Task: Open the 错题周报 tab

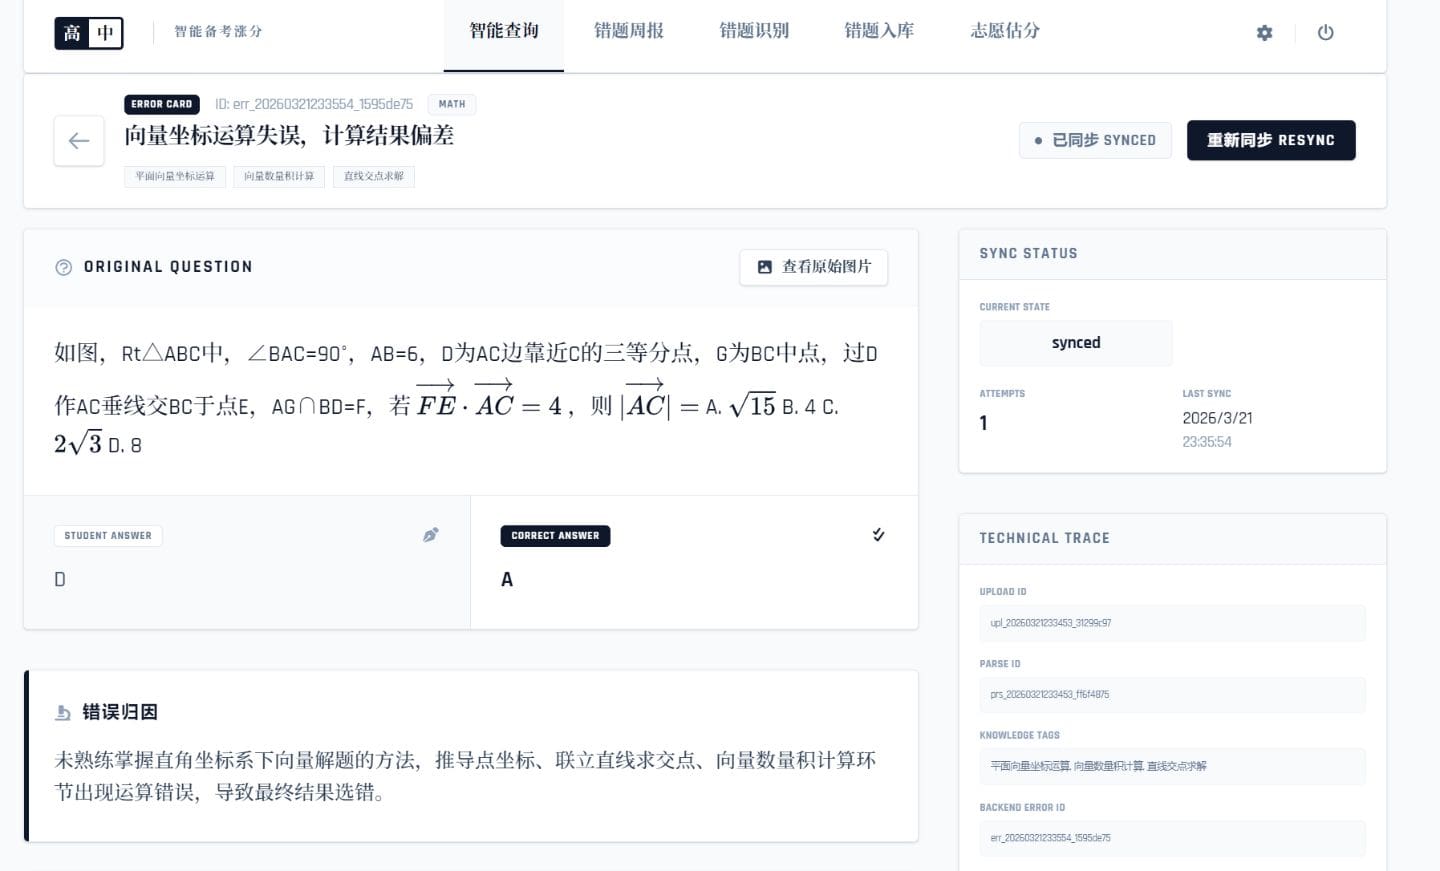Action: point(629,31)
